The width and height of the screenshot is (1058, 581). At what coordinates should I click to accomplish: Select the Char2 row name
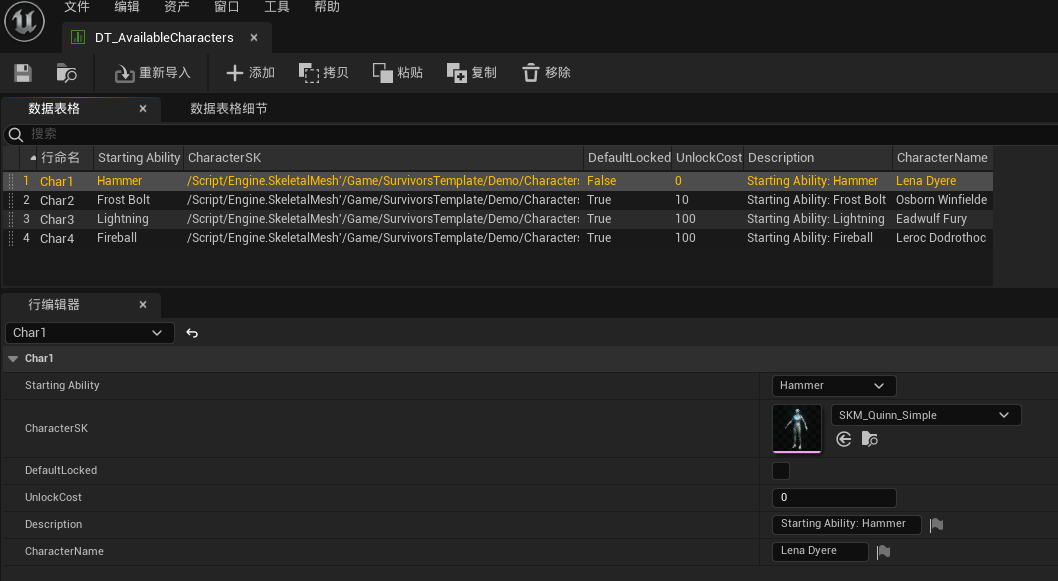click(x=57, y=200)
